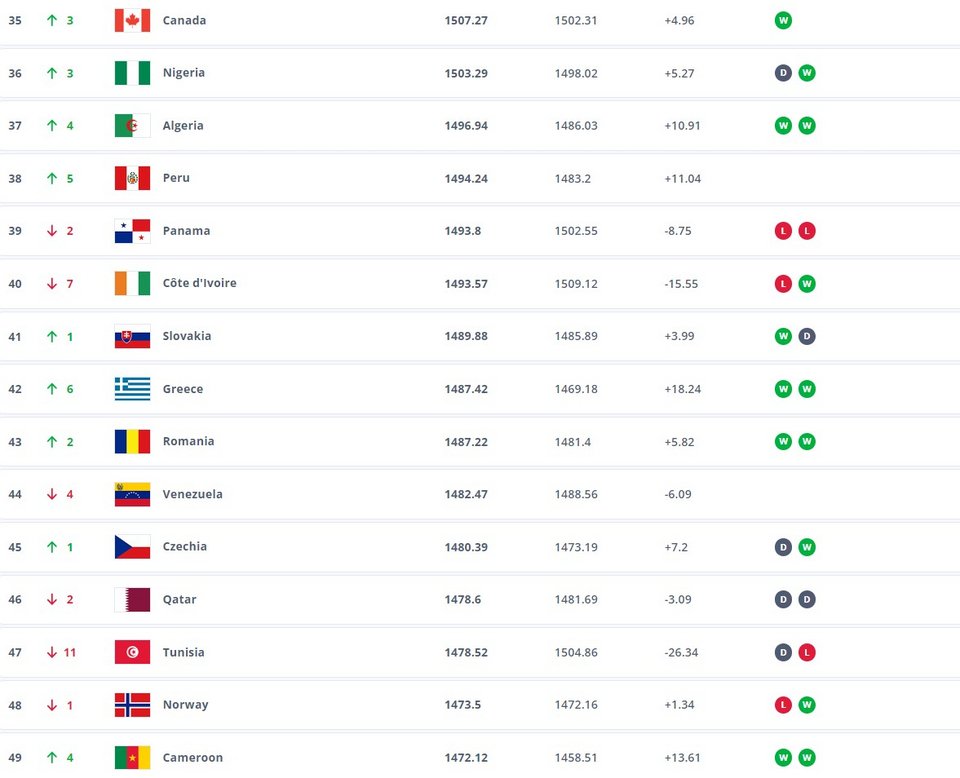
Task: Click Panama's first red L badge
Action: [783, 231]
